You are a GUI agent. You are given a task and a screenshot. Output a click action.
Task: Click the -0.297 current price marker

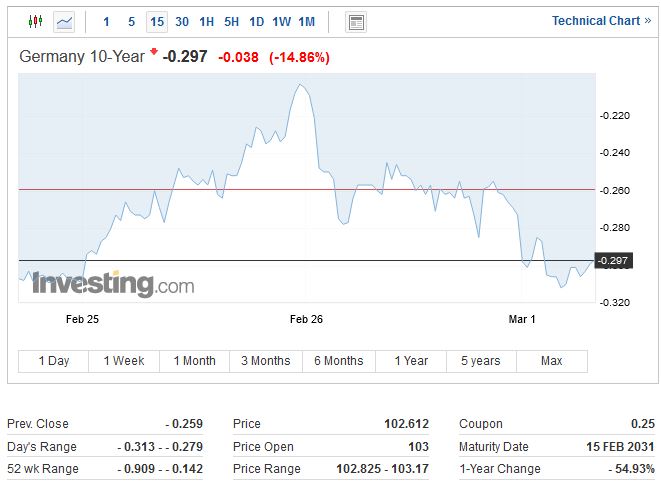point(613,261)
